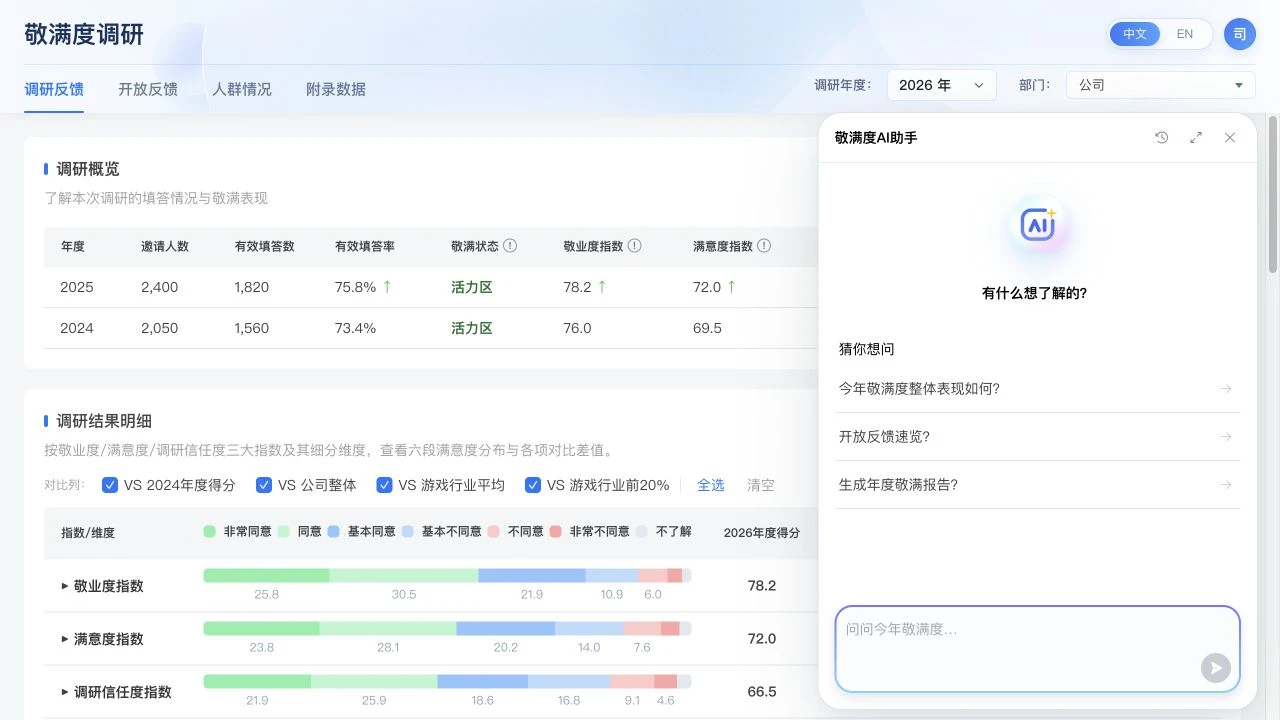The image size is (1280, 720).
Task: Click the 非常不同意 red legend swatch
Action: tap(555, 532)
